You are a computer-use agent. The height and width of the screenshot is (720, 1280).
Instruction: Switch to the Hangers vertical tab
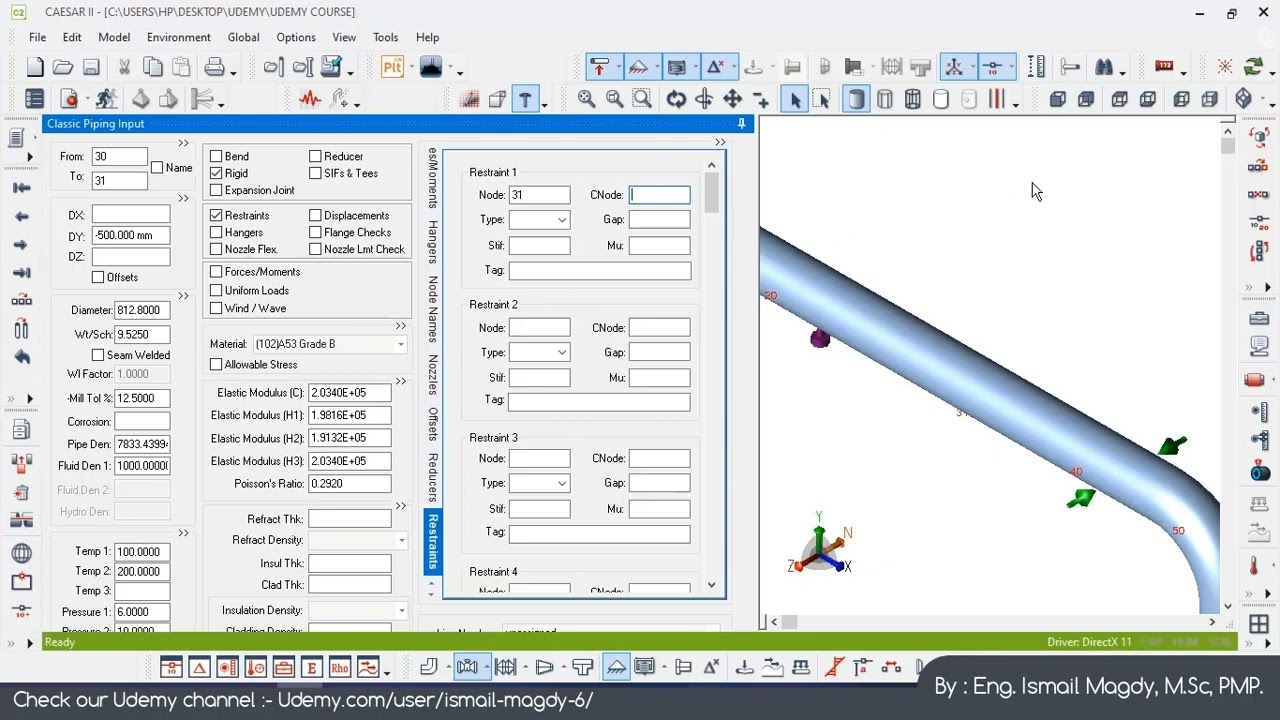(432, 242)
